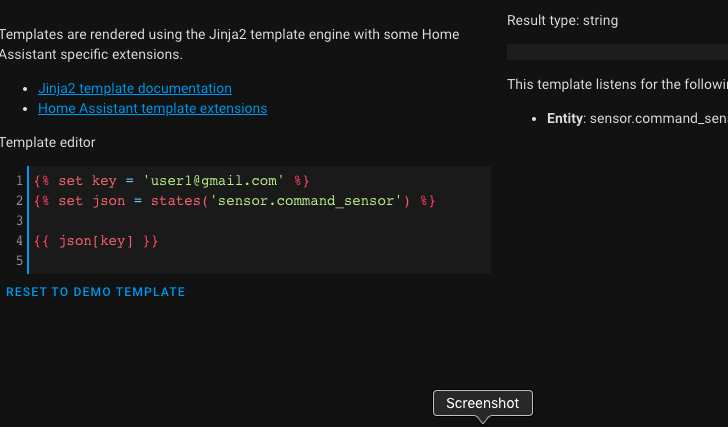The height and width of the screenshot is (427, 728).
Task: Click line number 5 in the gutter
Action: pyautogui.click(x=20, y=261)
